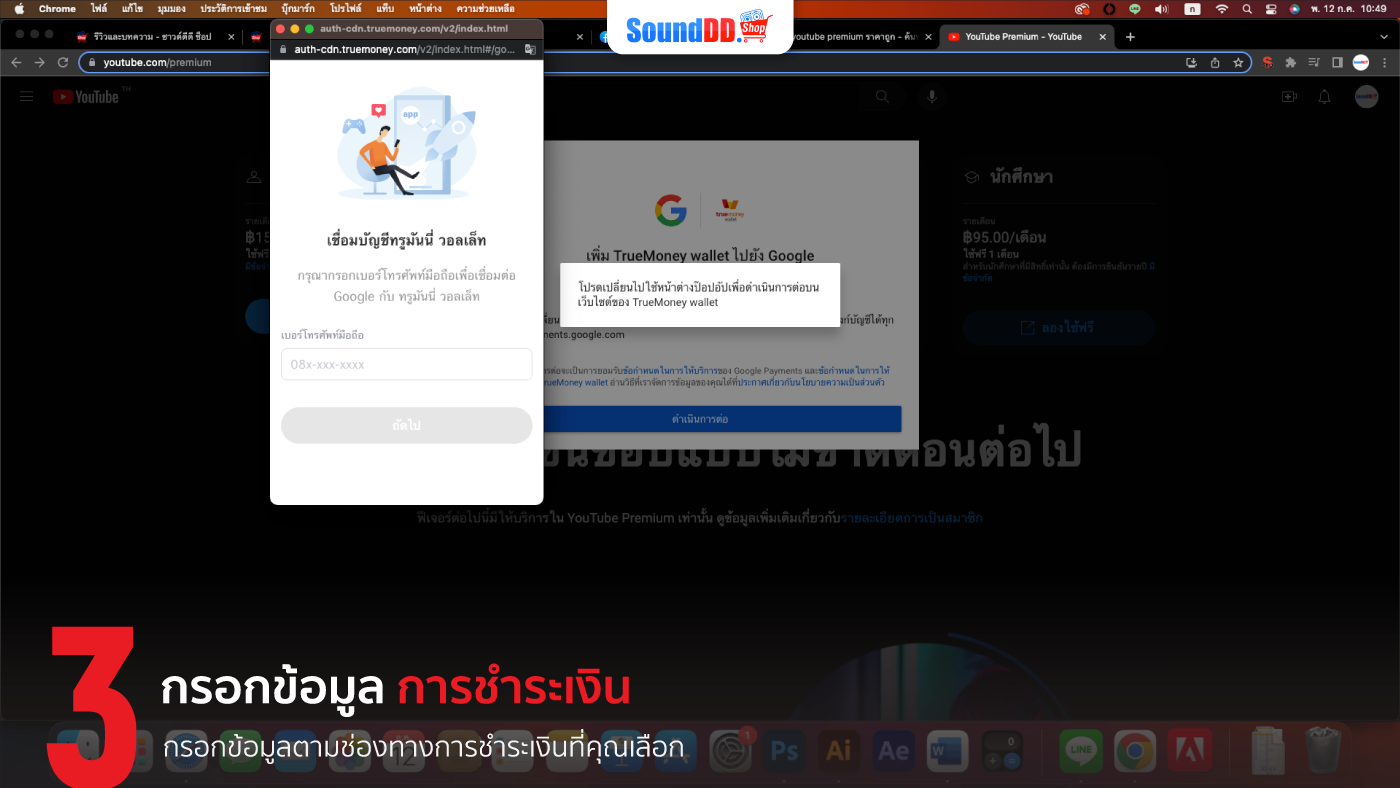
Task: Open the Chrome profile avatar
Action: pyautogui.click(x=1360, y=62)
